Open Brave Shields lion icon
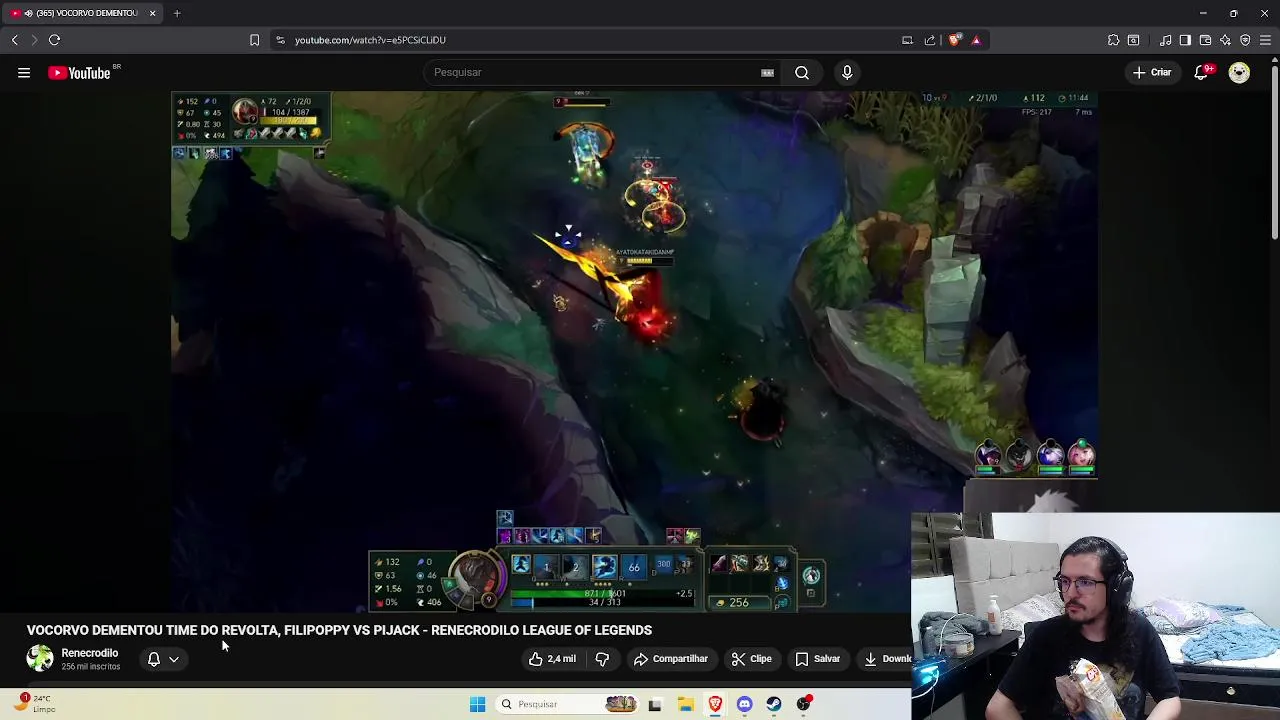Viewport: 1280px width, 720px height. [x=955, y=40]
